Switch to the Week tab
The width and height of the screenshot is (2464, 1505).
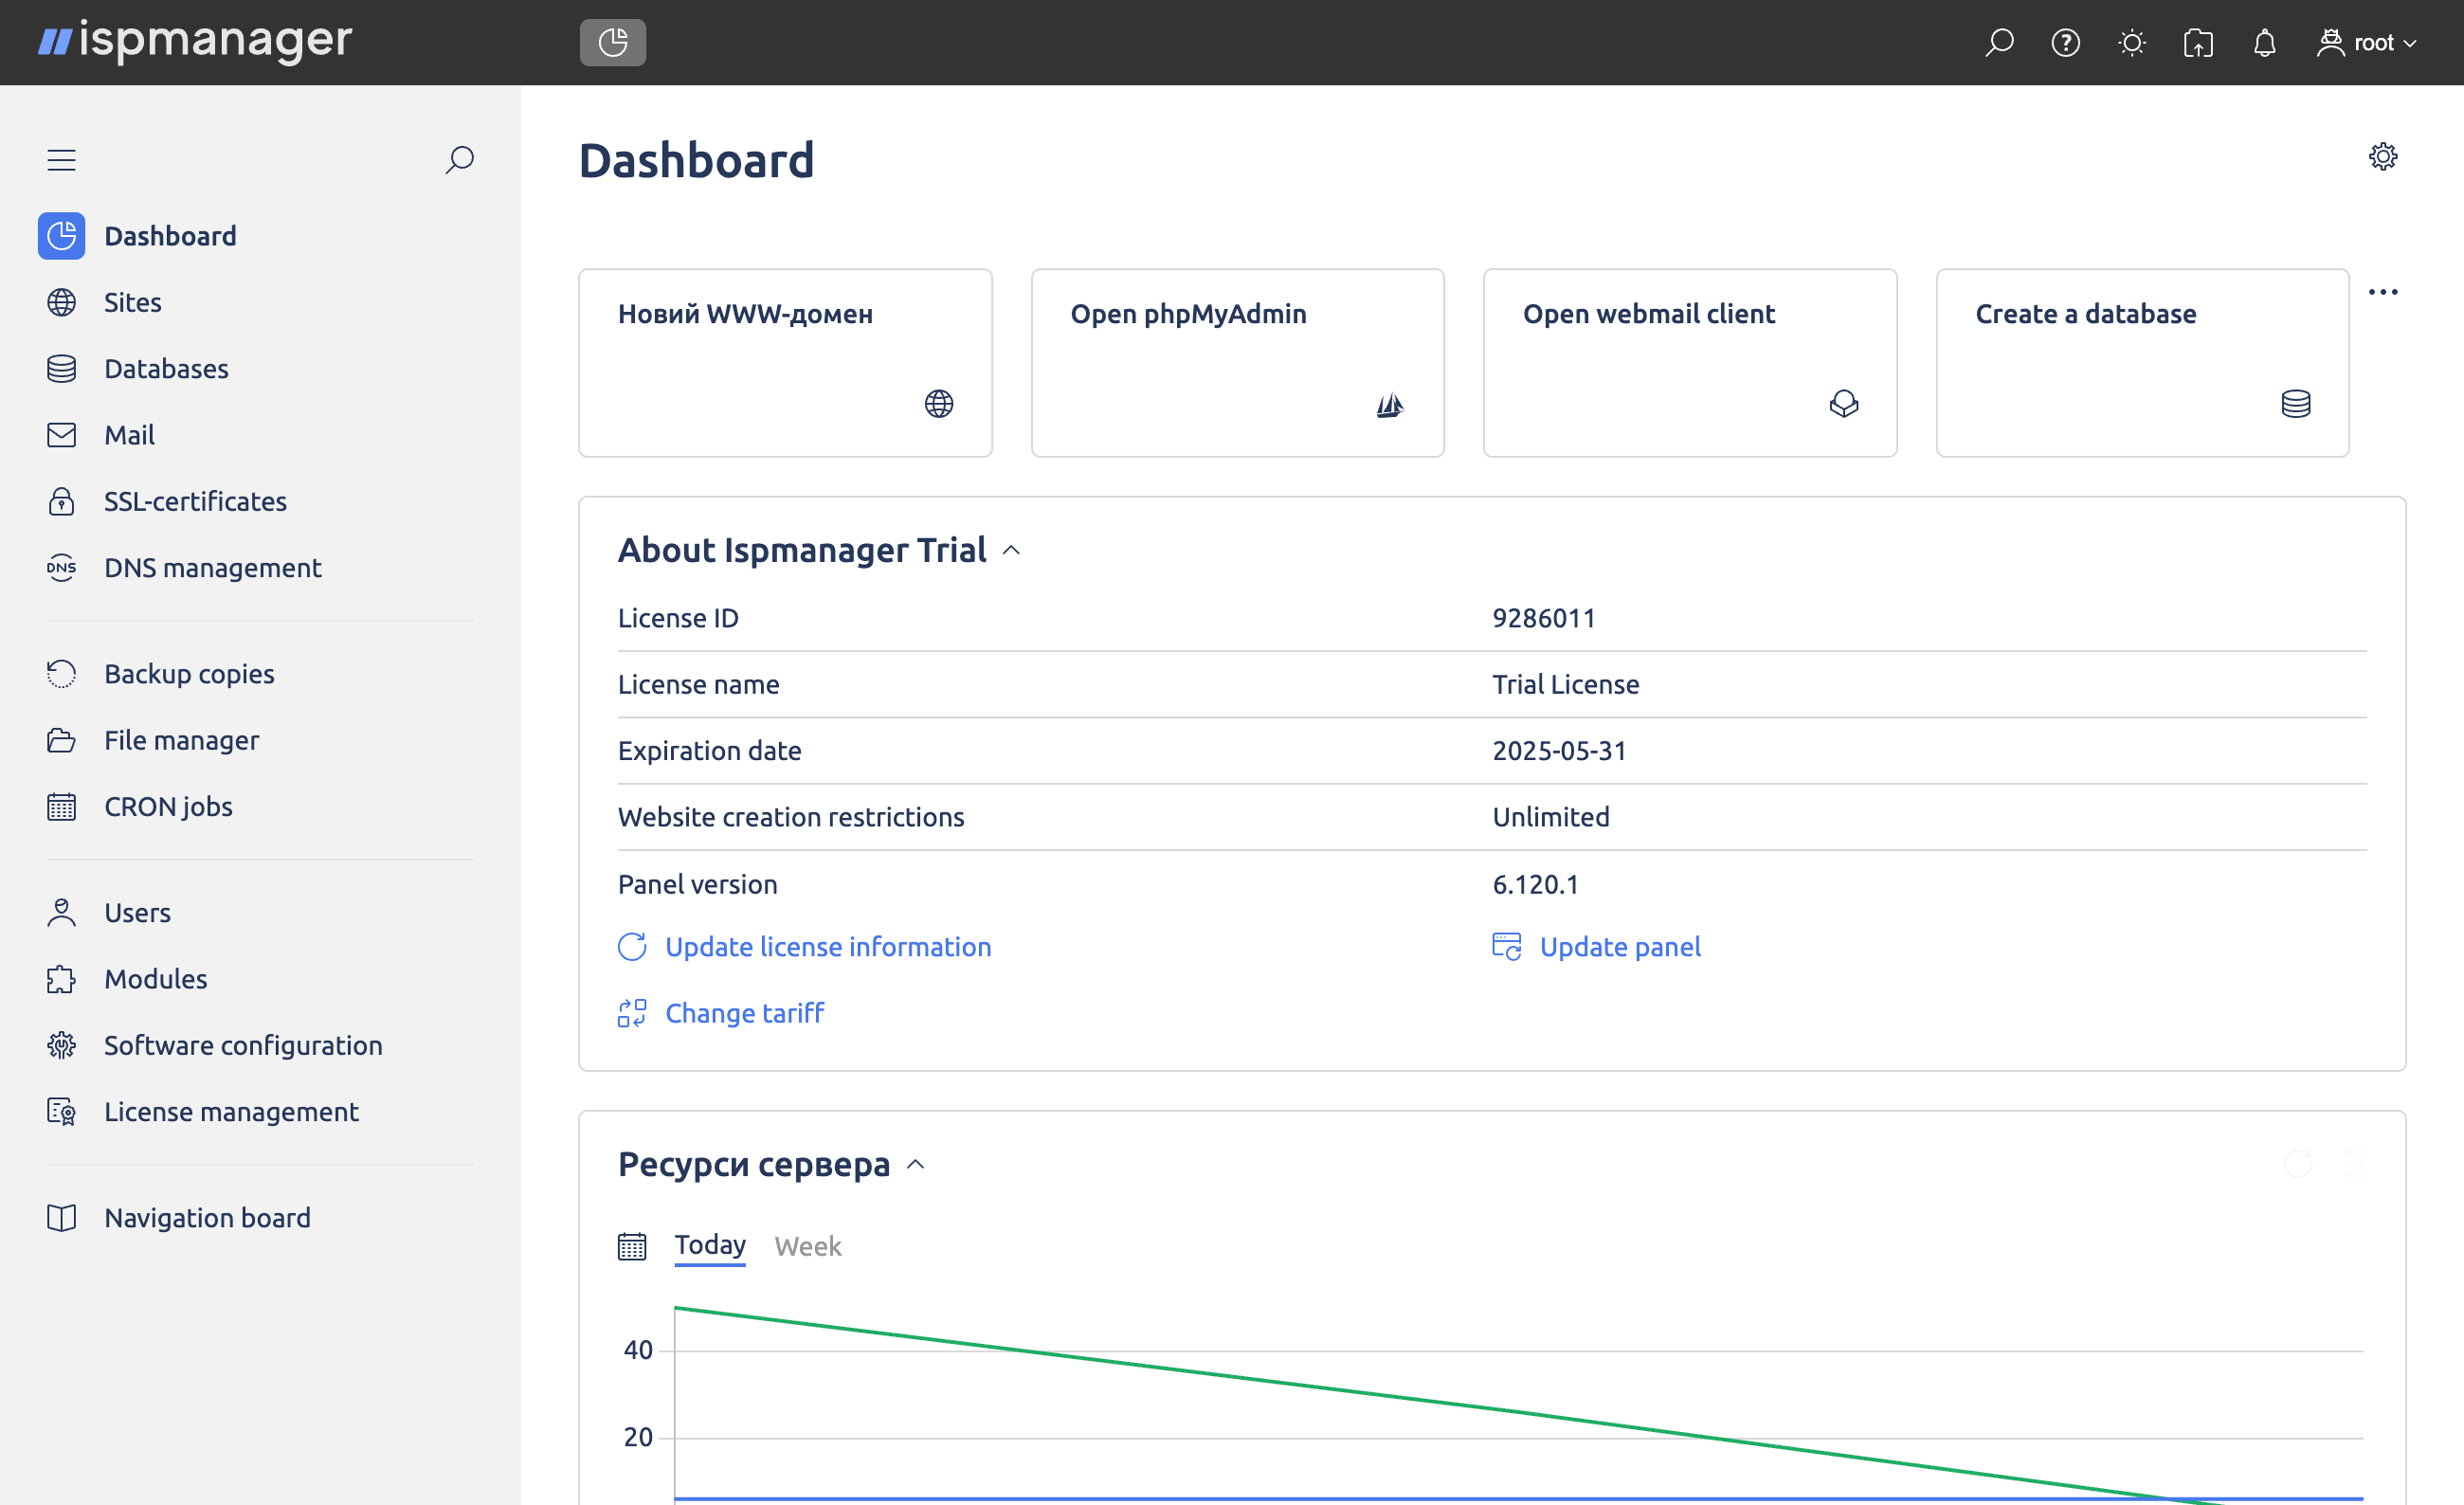808,1246
